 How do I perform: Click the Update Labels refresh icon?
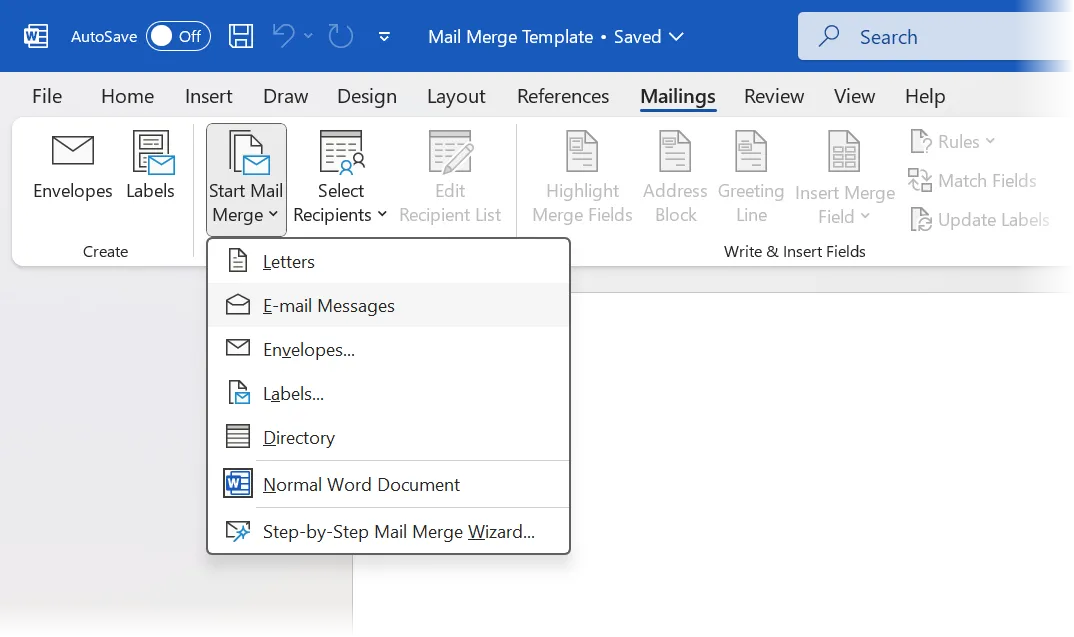(921, 219)
